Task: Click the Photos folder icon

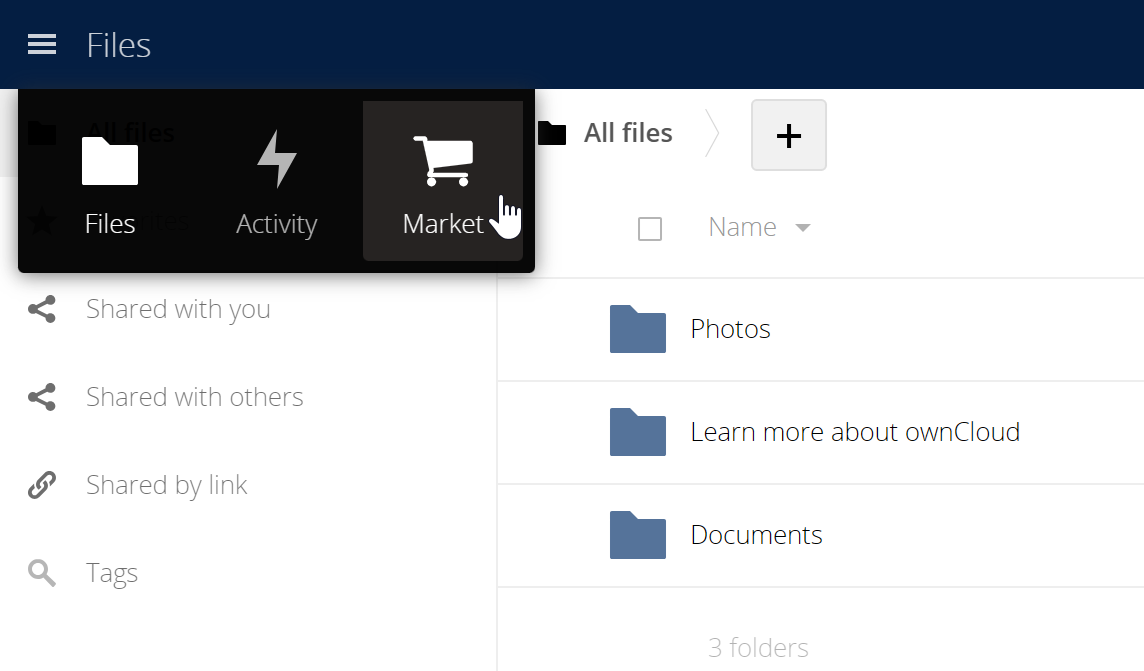Action: click(x=638, y=329)
